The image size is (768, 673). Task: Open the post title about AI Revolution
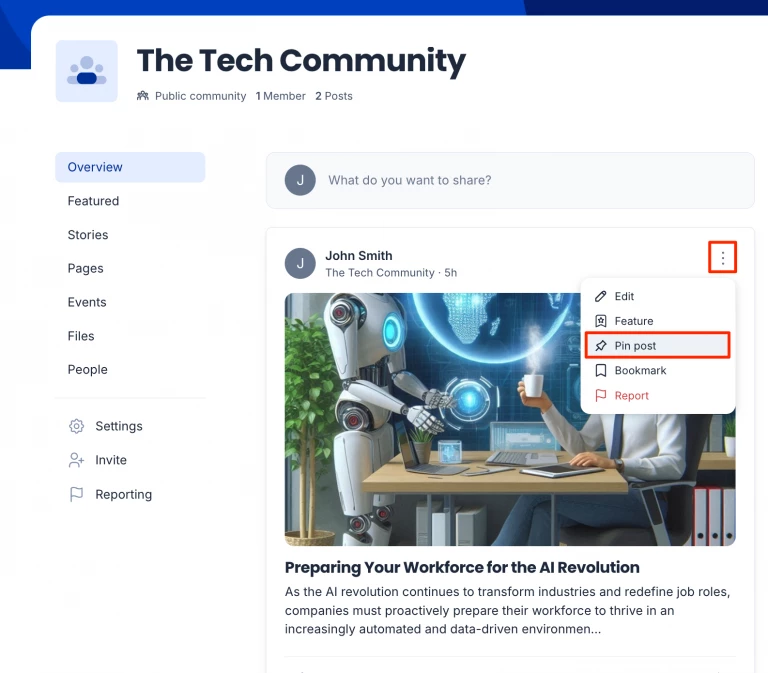(x=462, y=567)
